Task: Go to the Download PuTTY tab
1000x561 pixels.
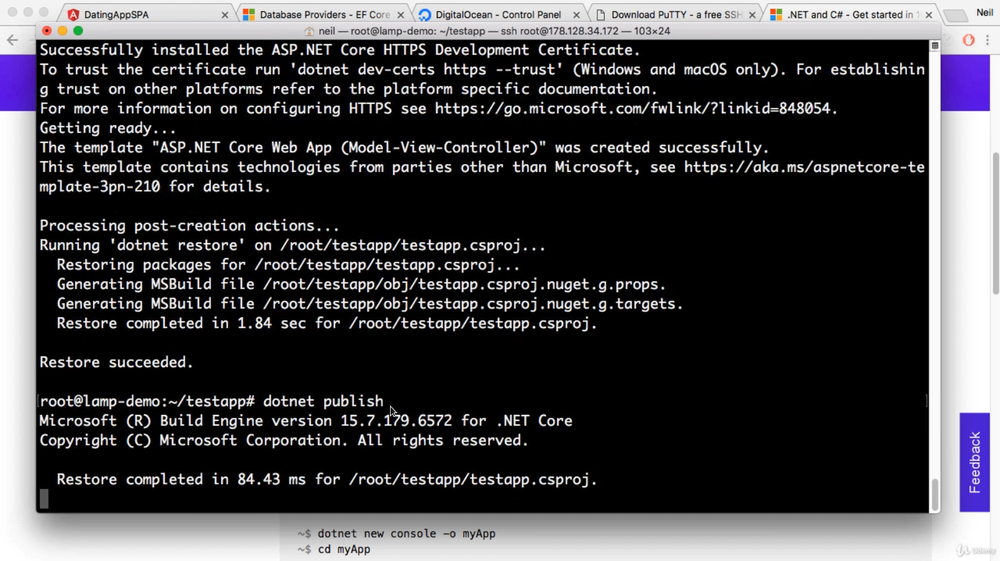Action: [x=670, y=15]
